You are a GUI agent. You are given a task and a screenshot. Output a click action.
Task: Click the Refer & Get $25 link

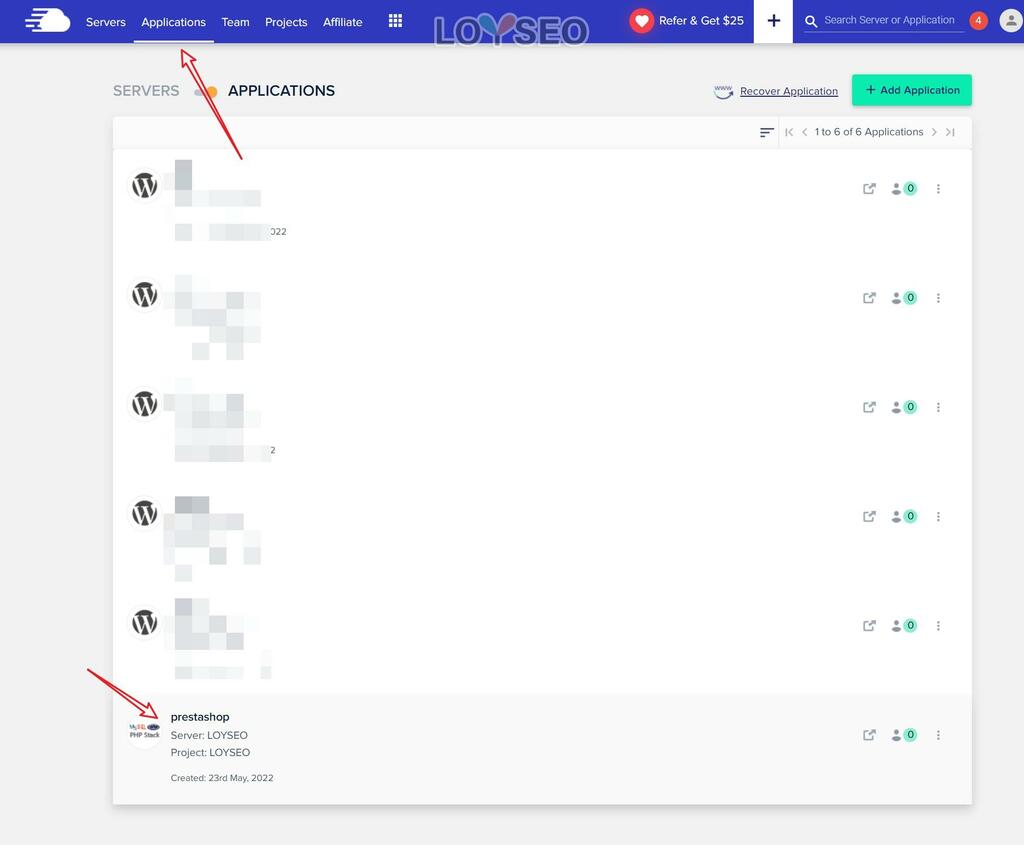pos(701,20)
